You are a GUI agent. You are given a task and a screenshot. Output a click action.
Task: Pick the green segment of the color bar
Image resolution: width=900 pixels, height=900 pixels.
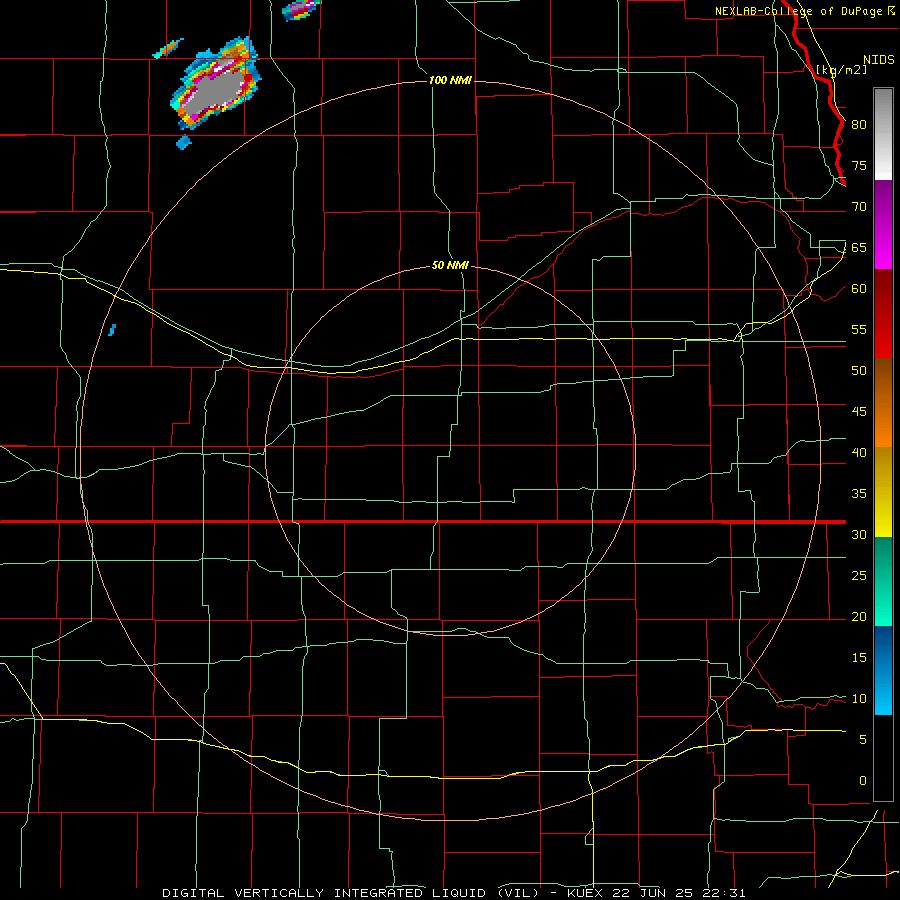(883, 581)
